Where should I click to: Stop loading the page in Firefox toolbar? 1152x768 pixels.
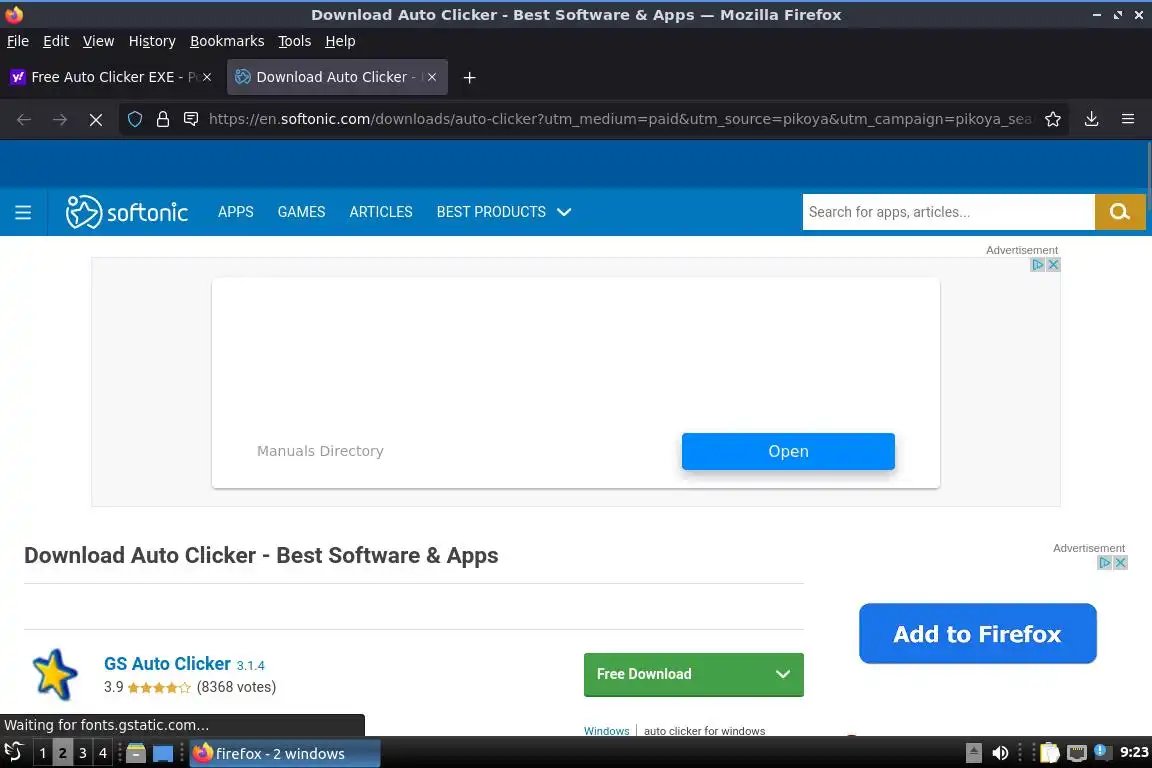click(x=96, y=119)
